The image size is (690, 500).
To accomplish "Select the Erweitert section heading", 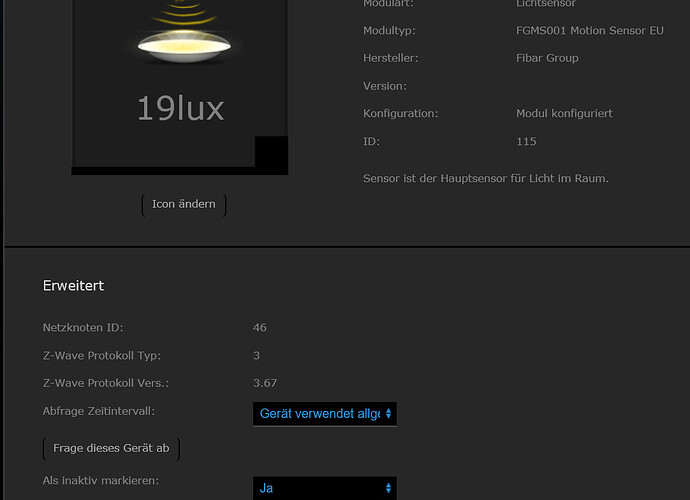I will (73, 286).
